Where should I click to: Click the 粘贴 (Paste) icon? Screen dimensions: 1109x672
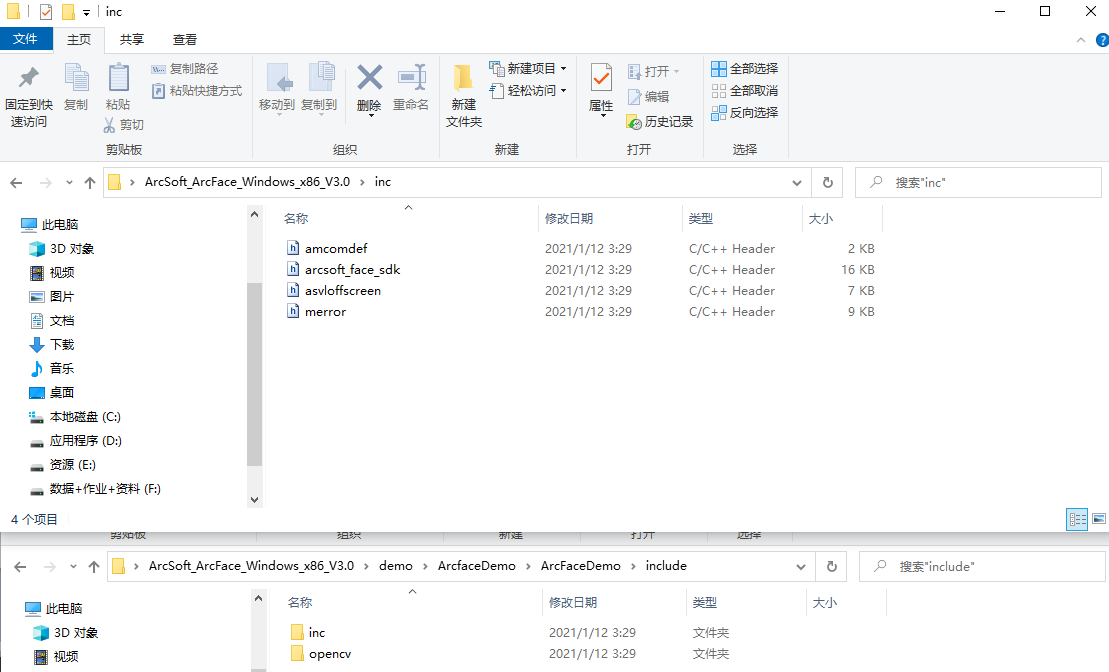pyautogui.click(x=119, y=90)
